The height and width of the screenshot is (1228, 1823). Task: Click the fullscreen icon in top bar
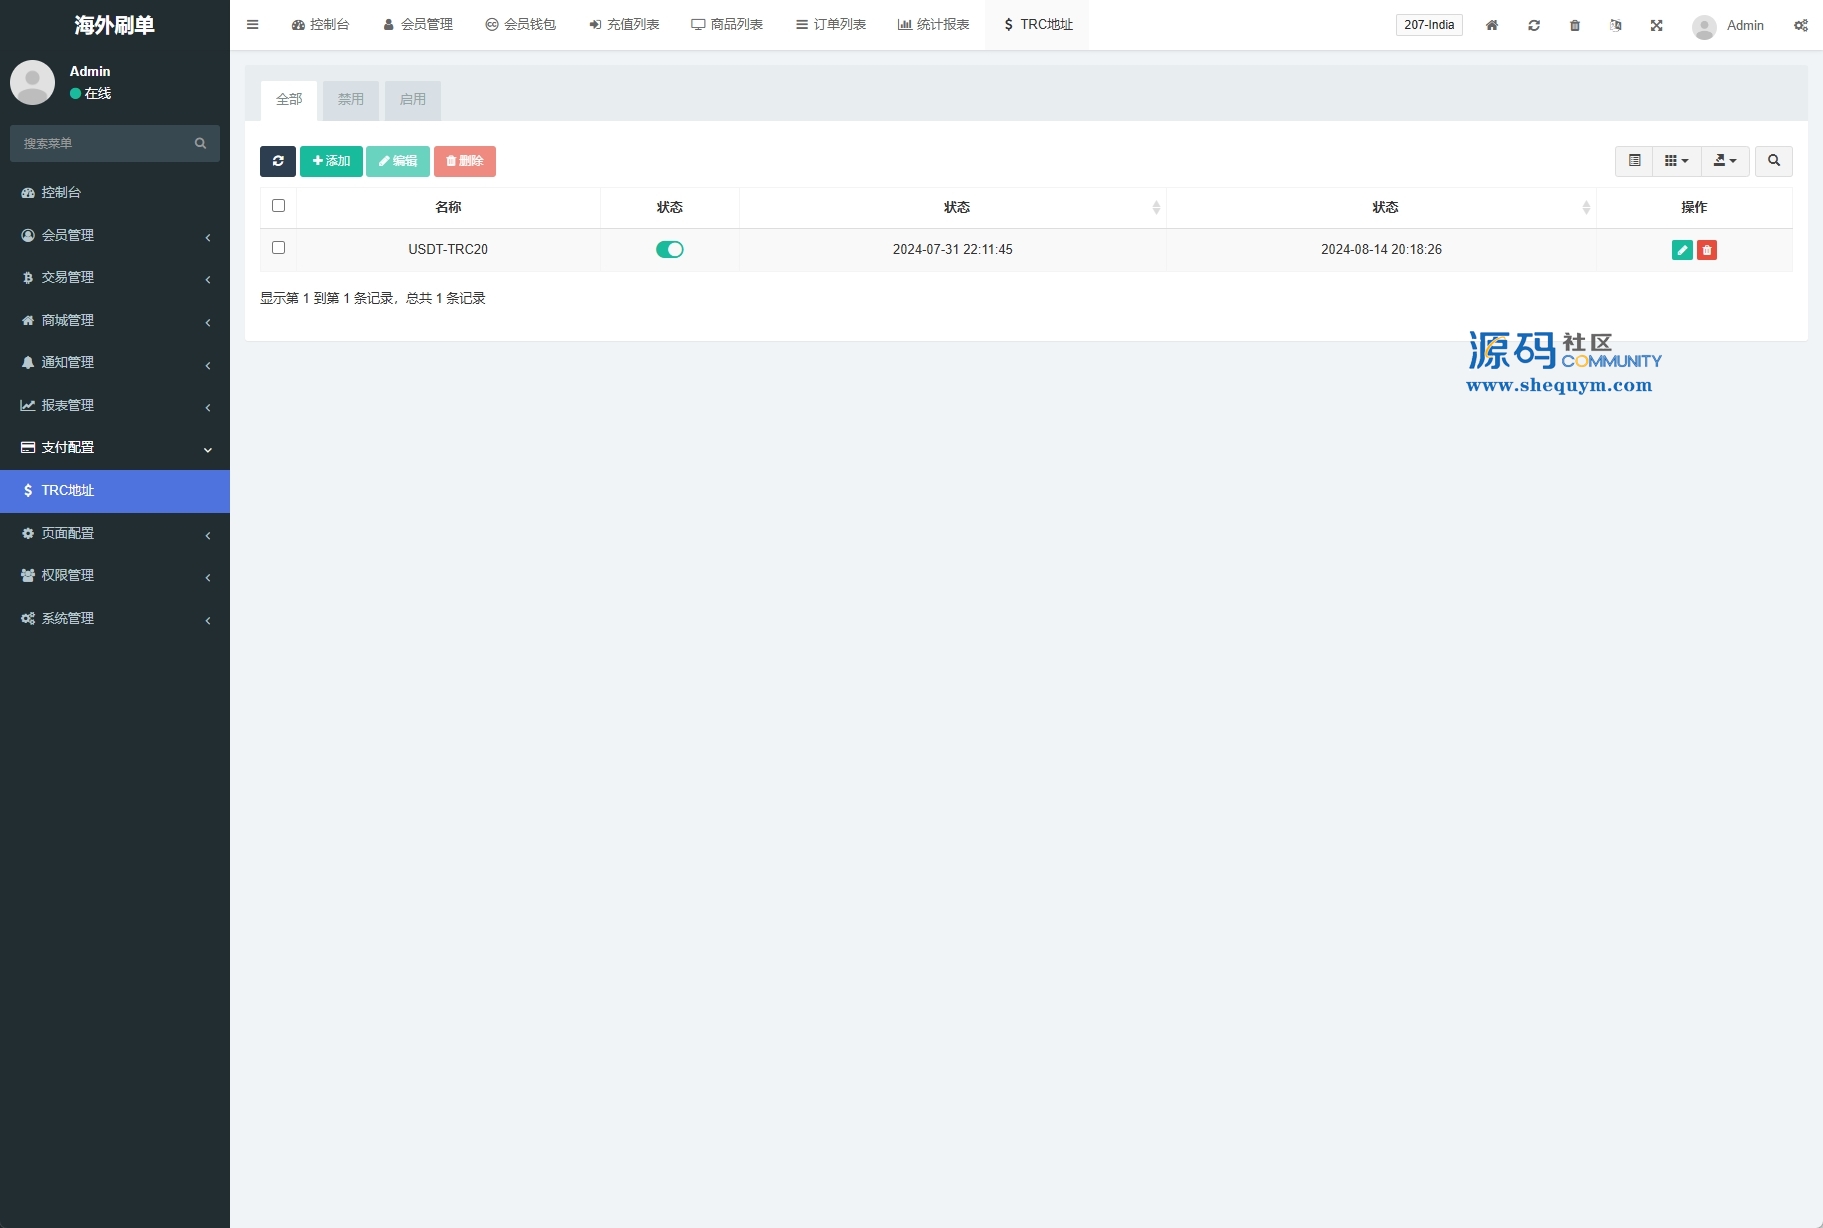click(x=1656, y=25)
